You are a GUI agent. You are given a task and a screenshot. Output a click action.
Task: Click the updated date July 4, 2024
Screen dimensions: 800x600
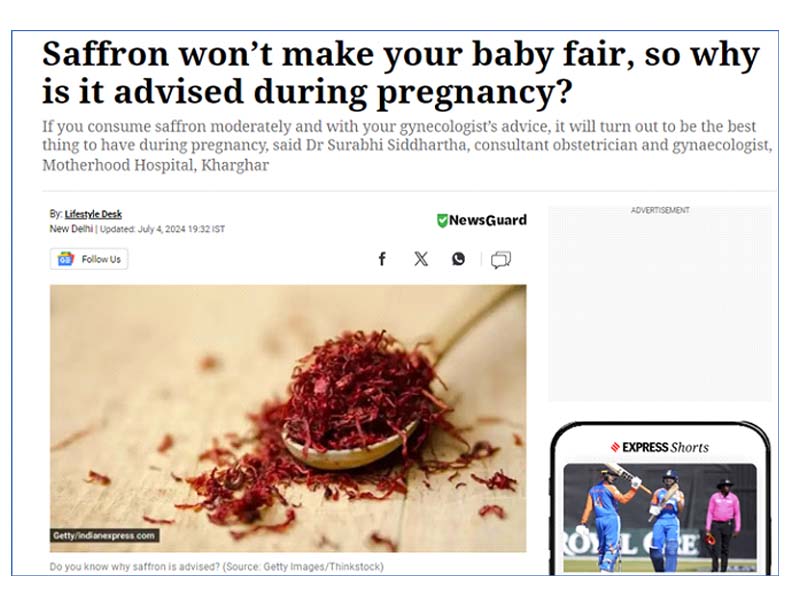162,229
